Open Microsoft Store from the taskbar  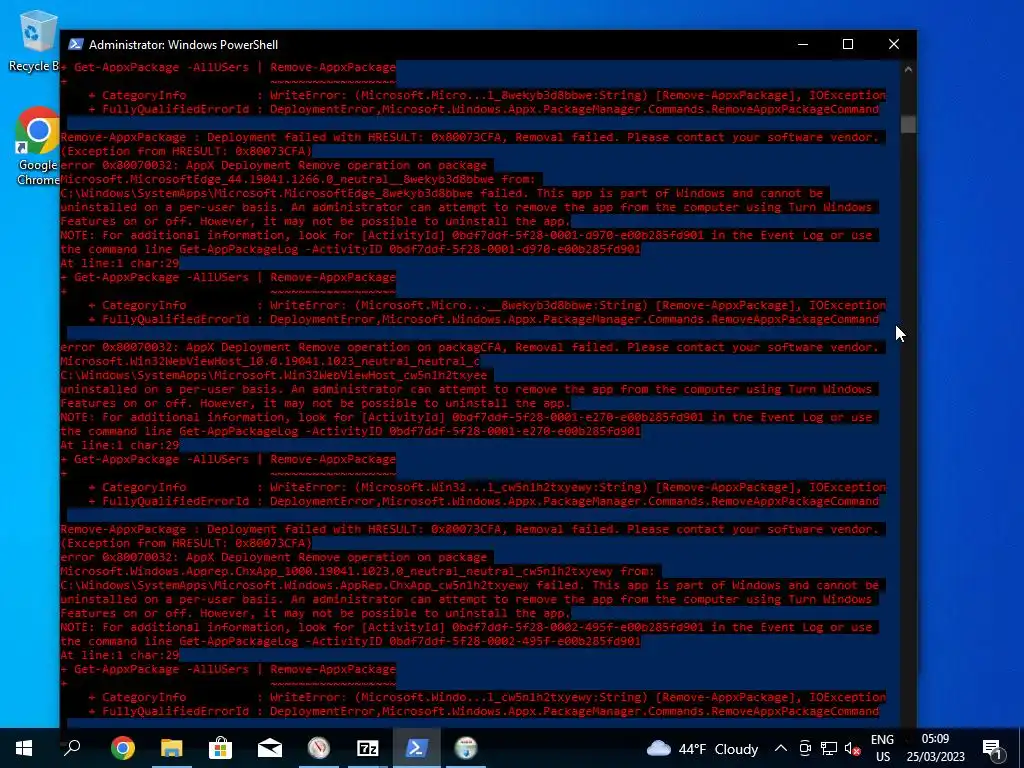click(221, 748)
